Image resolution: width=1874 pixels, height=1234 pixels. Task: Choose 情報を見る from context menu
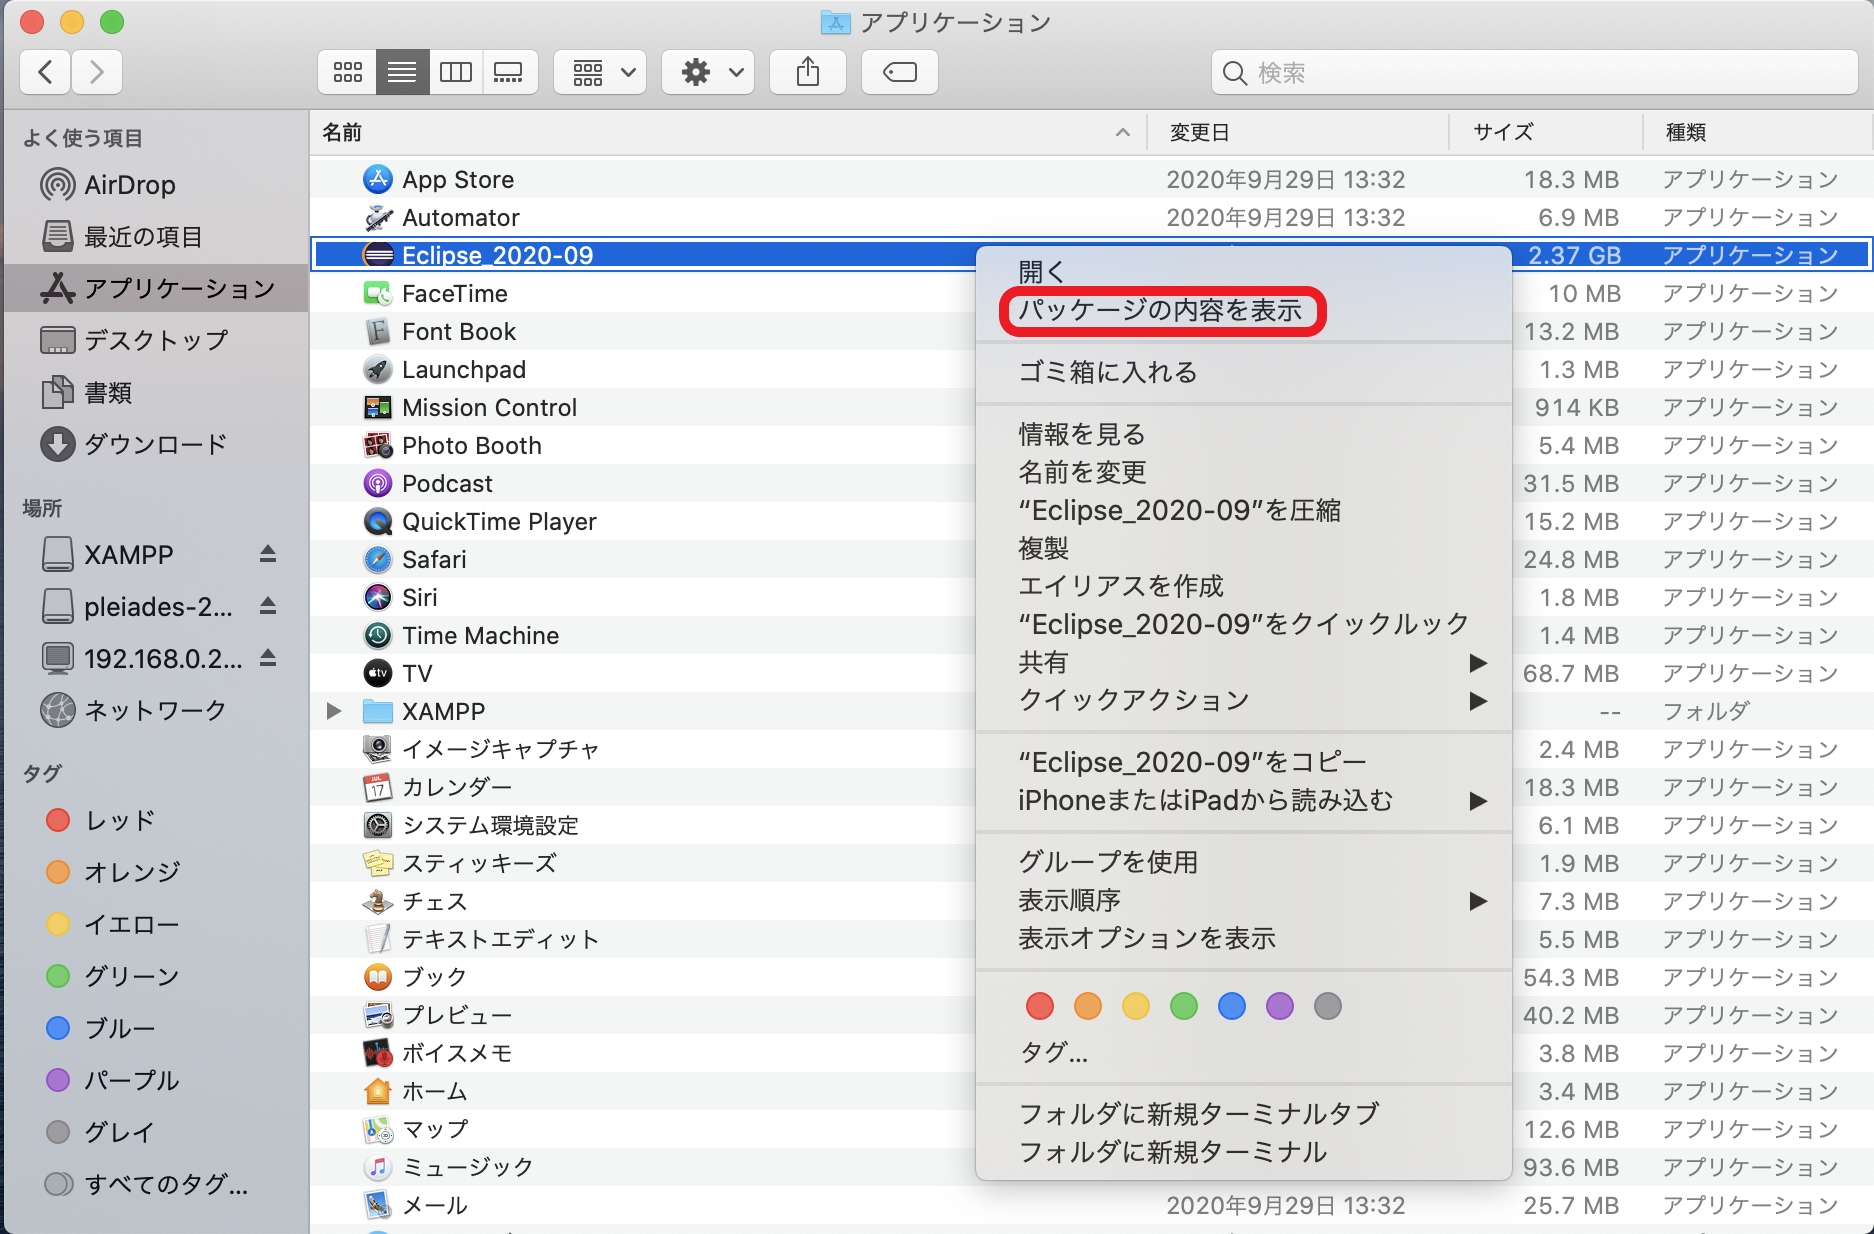click(x=1243, y=434)
